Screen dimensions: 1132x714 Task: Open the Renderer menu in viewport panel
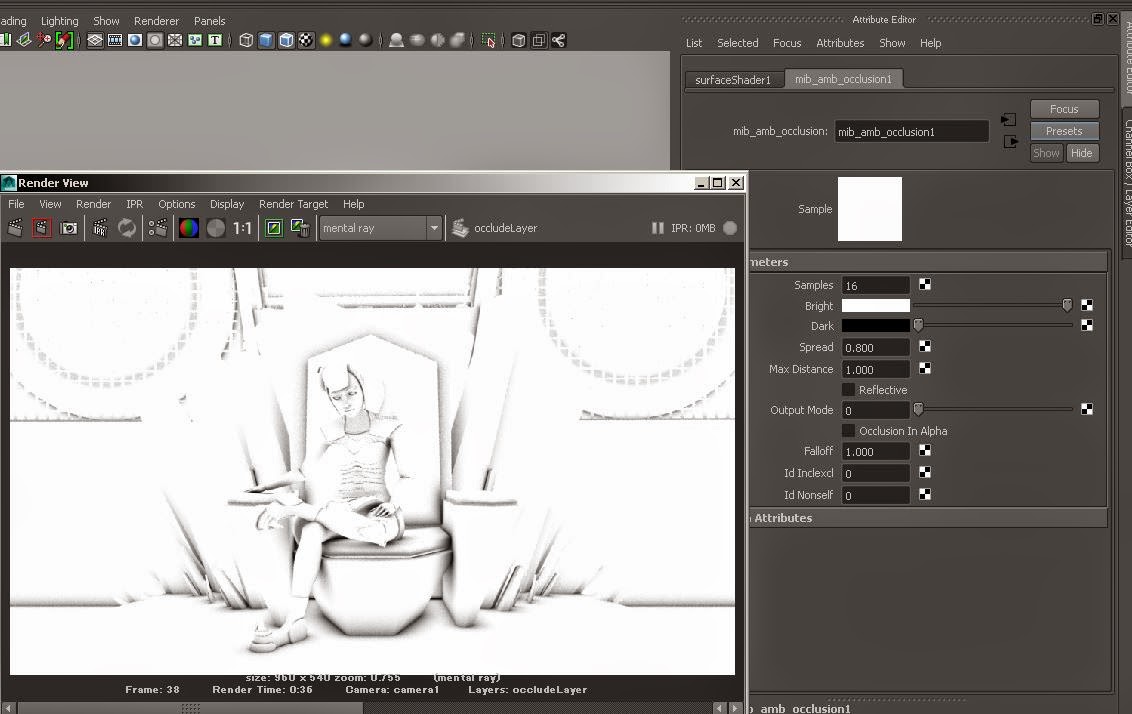coord(156,21)
